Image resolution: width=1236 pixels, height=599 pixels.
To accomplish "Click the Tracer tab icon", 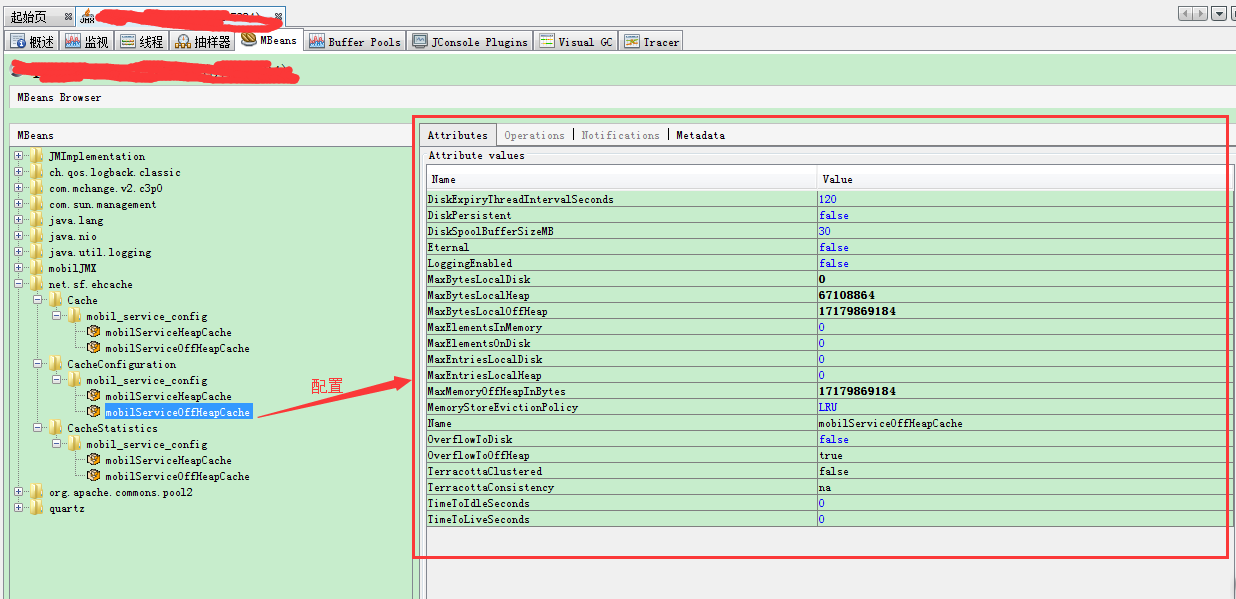I will point(631,41).
